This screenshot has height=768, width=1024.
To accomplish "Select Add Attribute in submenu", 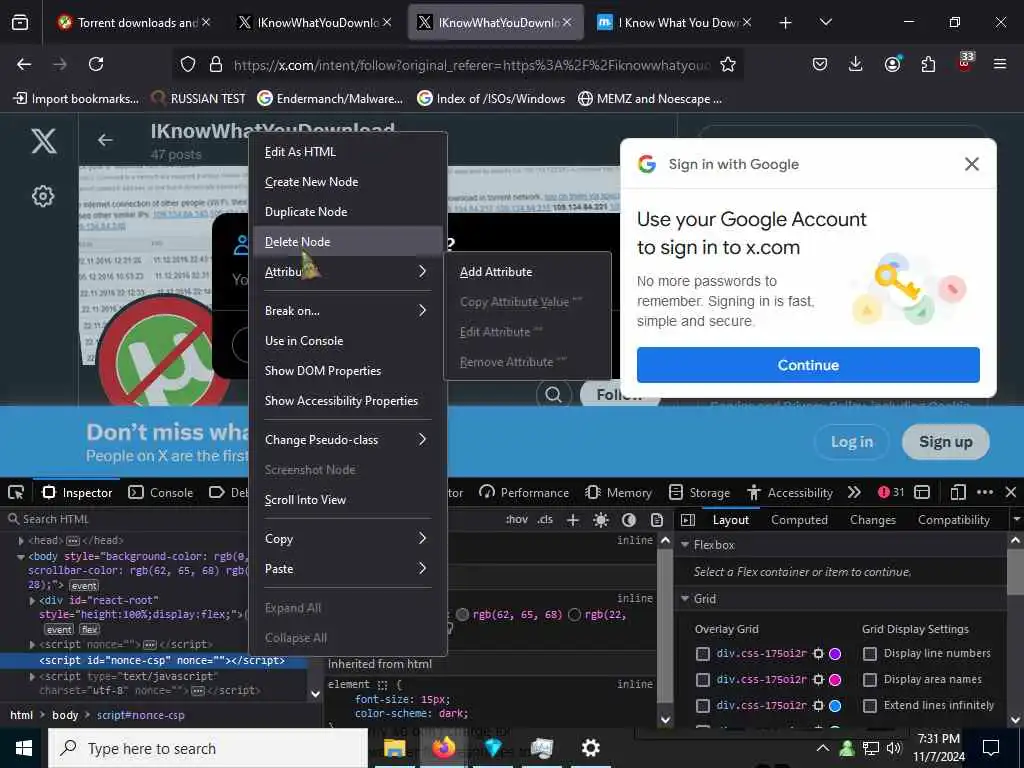I will [528, 272].
